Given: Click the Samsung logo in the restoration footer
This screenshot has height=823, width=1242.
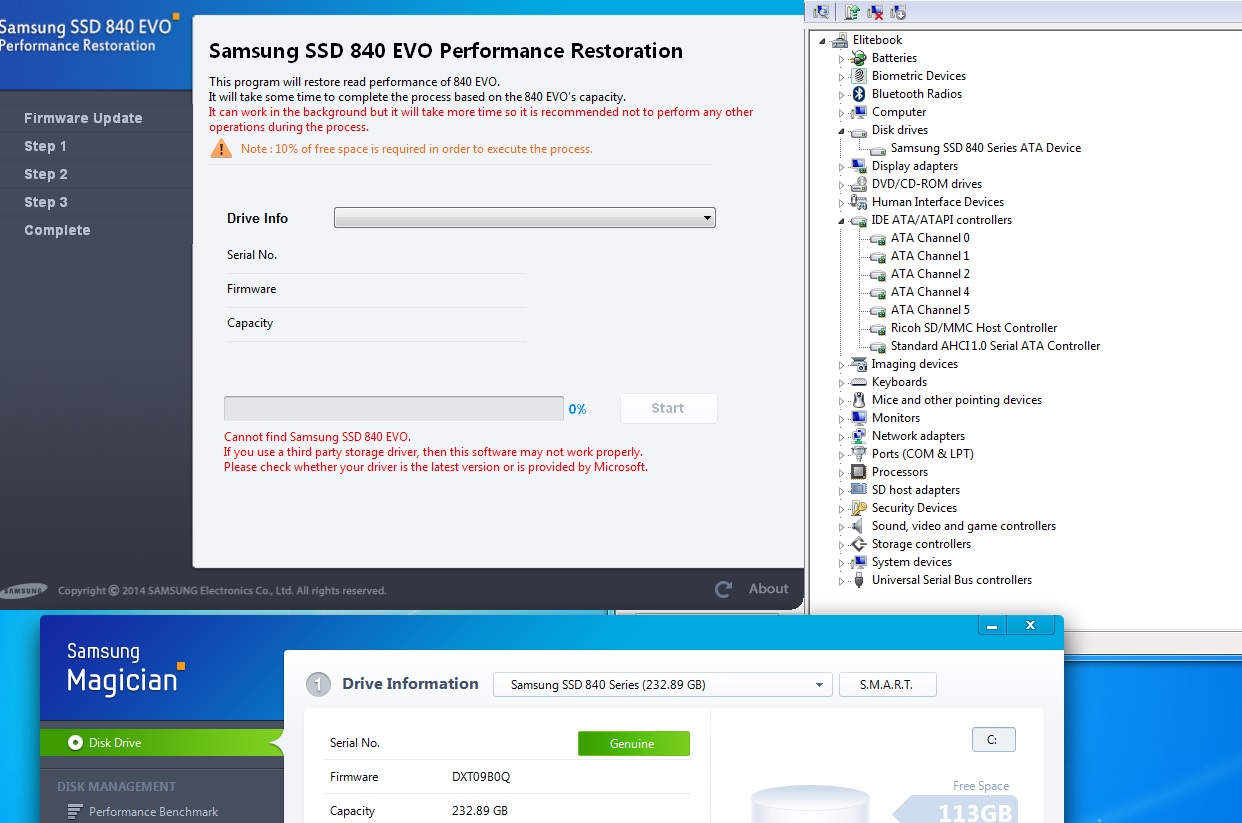Looking at the screenshot, I should point(23,590).
